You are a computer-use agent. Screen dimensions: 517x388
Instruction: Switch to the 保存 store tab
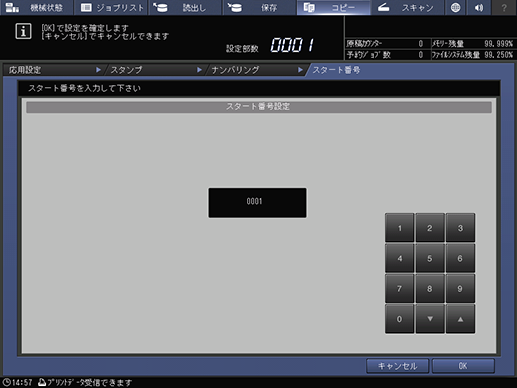(x=259, y=7)
